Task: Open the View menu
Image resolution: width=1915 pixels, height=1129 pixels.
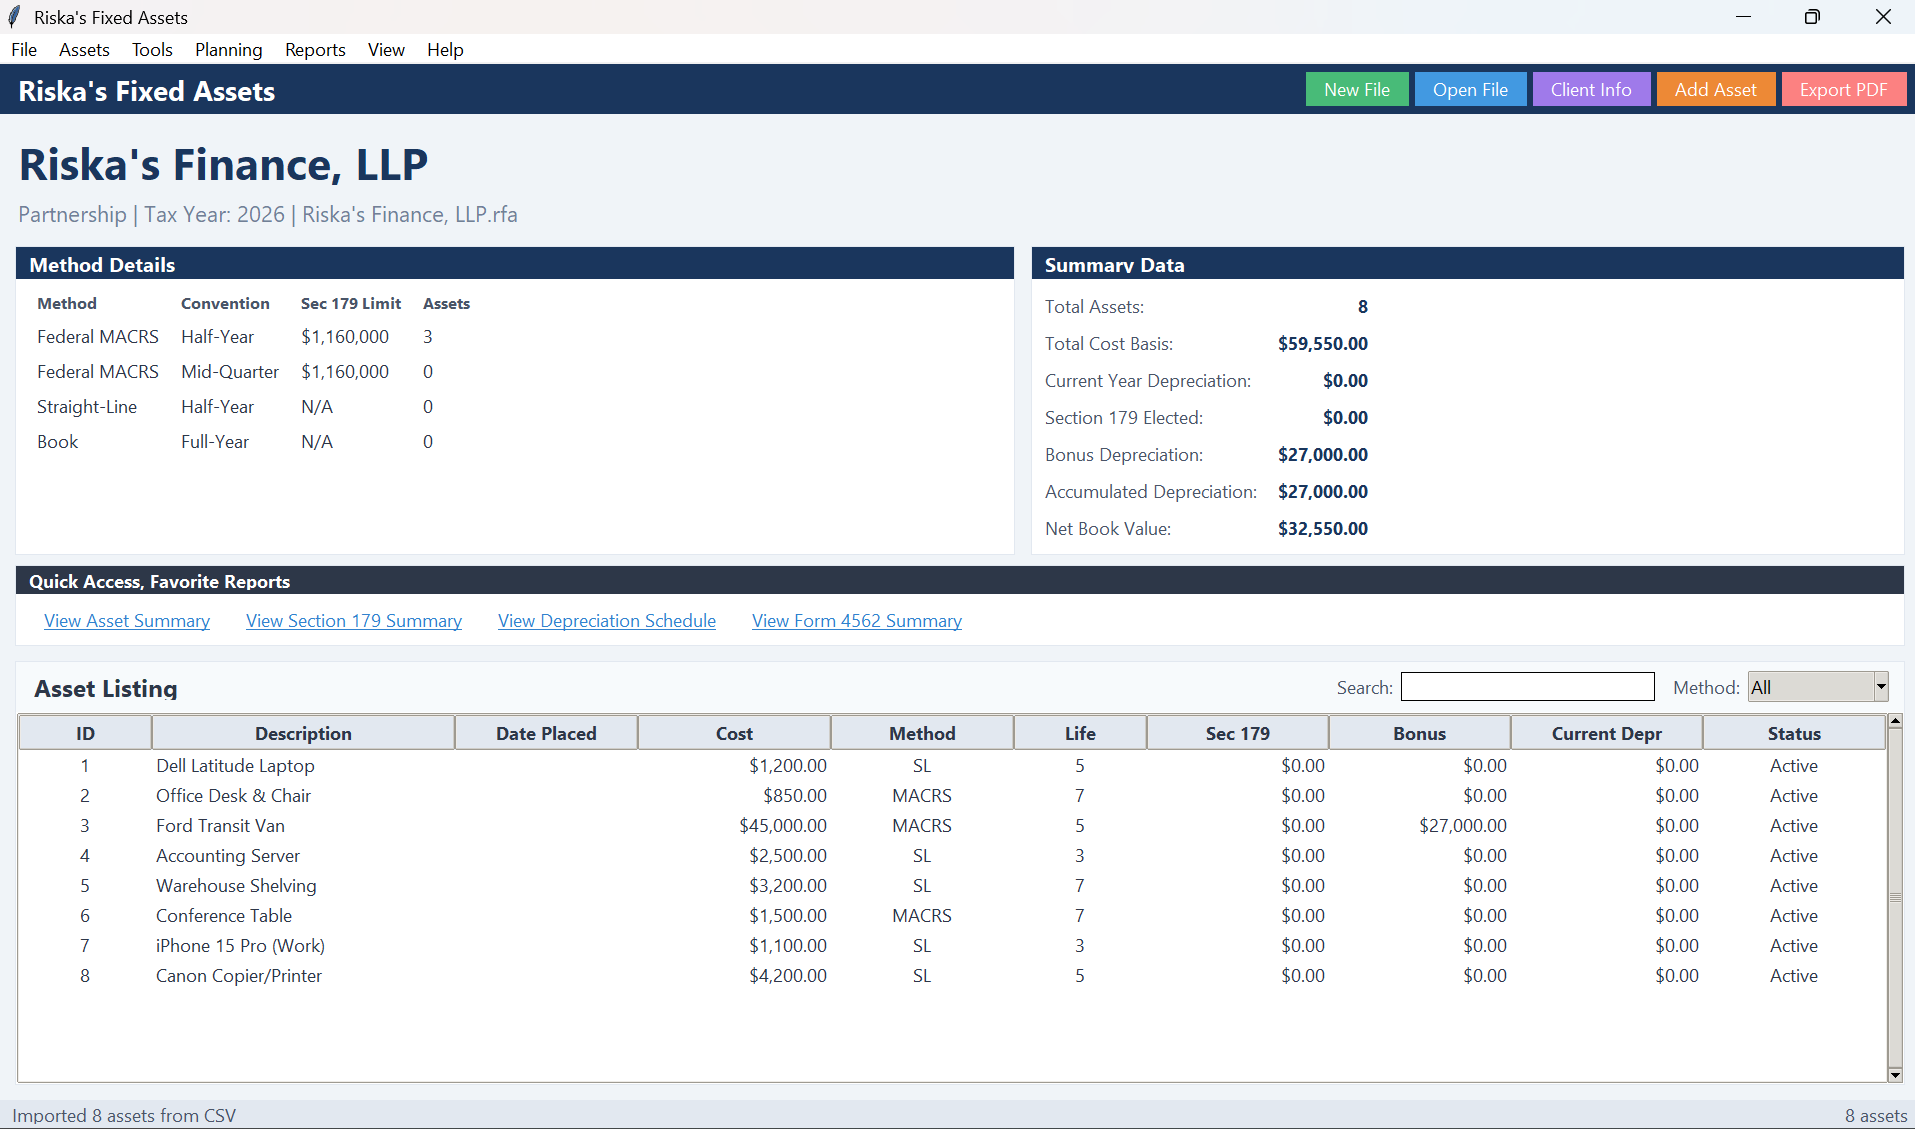Action: click(385, 49)
